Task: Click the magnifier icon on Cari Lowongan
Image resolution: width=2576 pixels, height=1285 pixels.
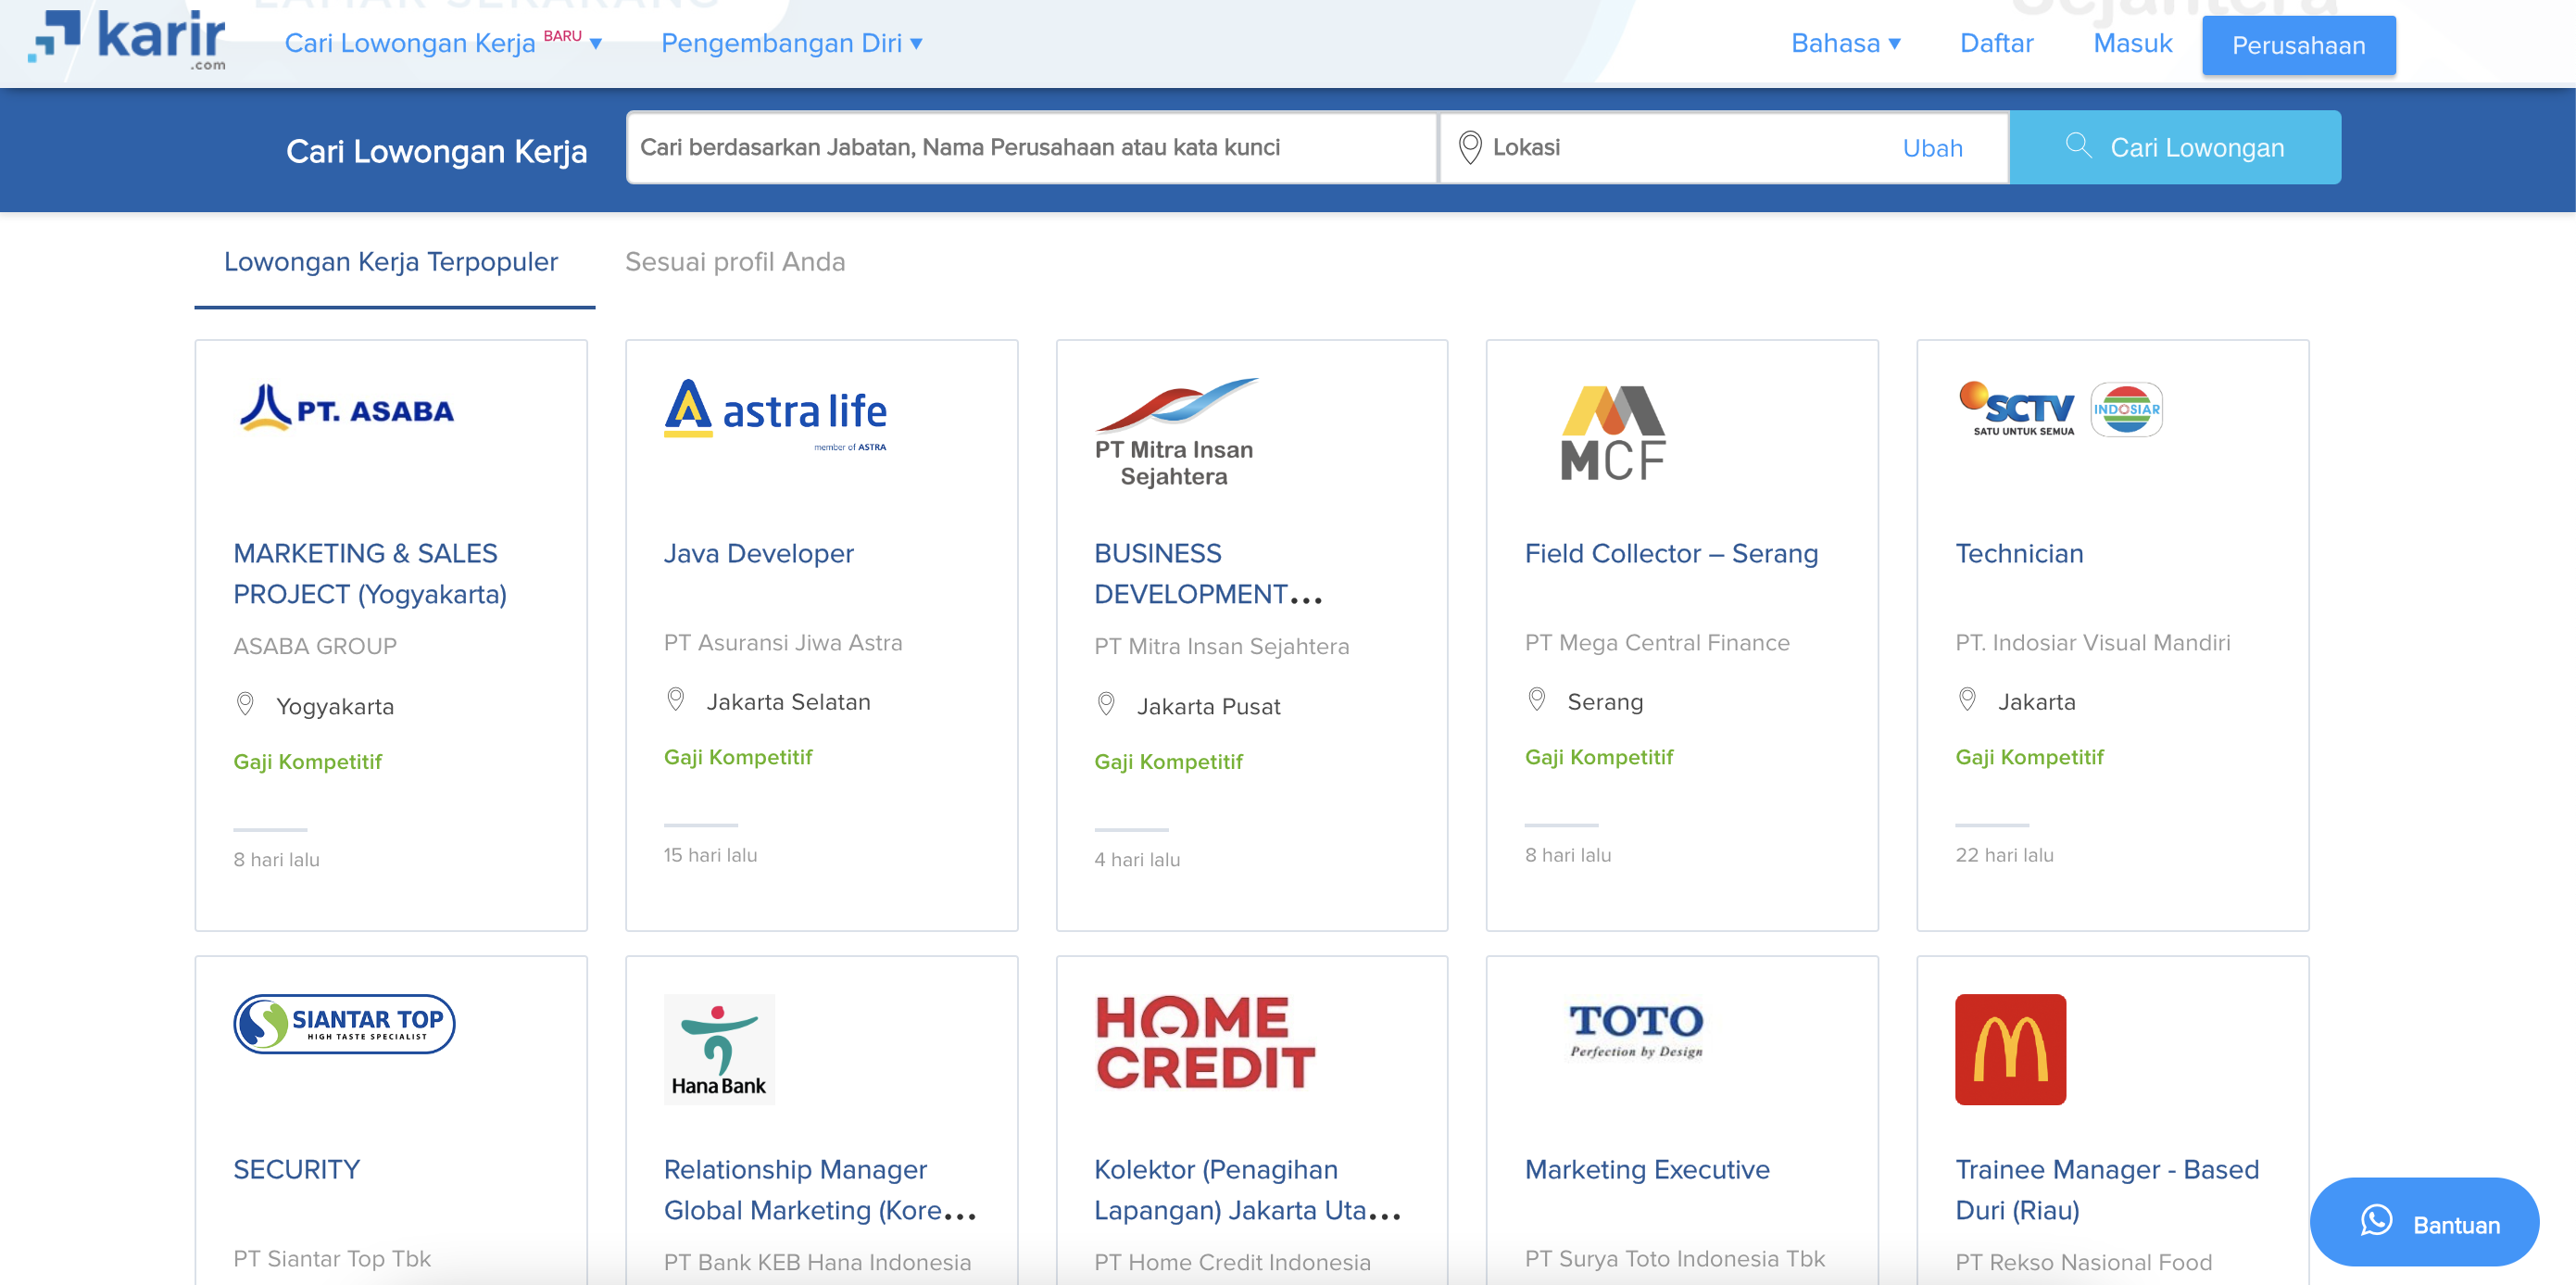Action: 2078,146
